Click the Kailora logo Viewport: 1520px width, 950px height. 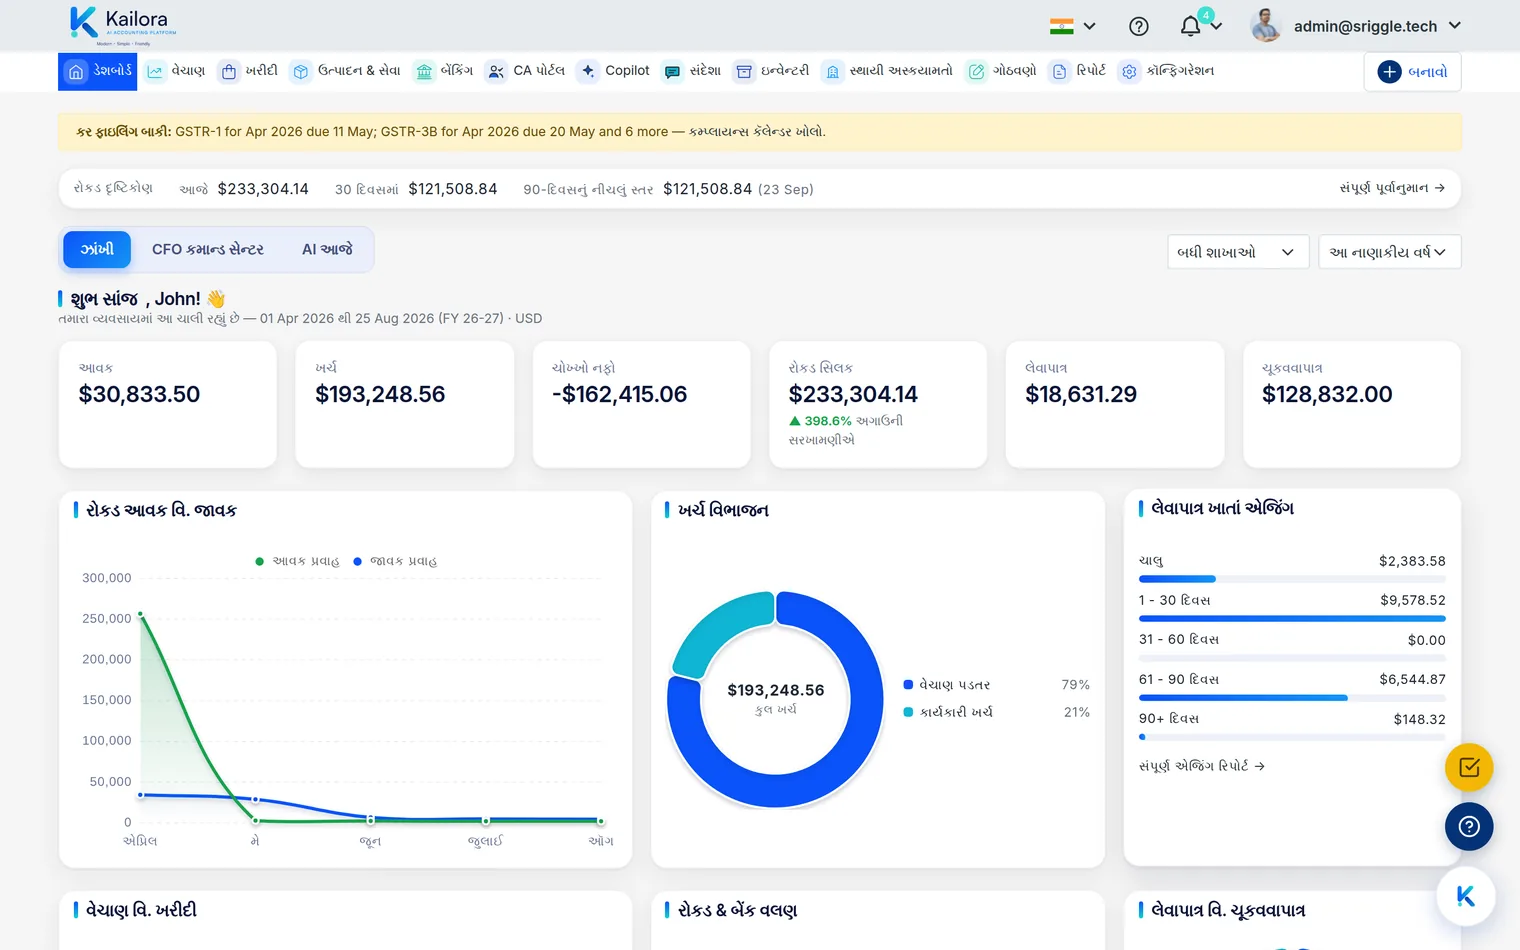pos(123,25)
